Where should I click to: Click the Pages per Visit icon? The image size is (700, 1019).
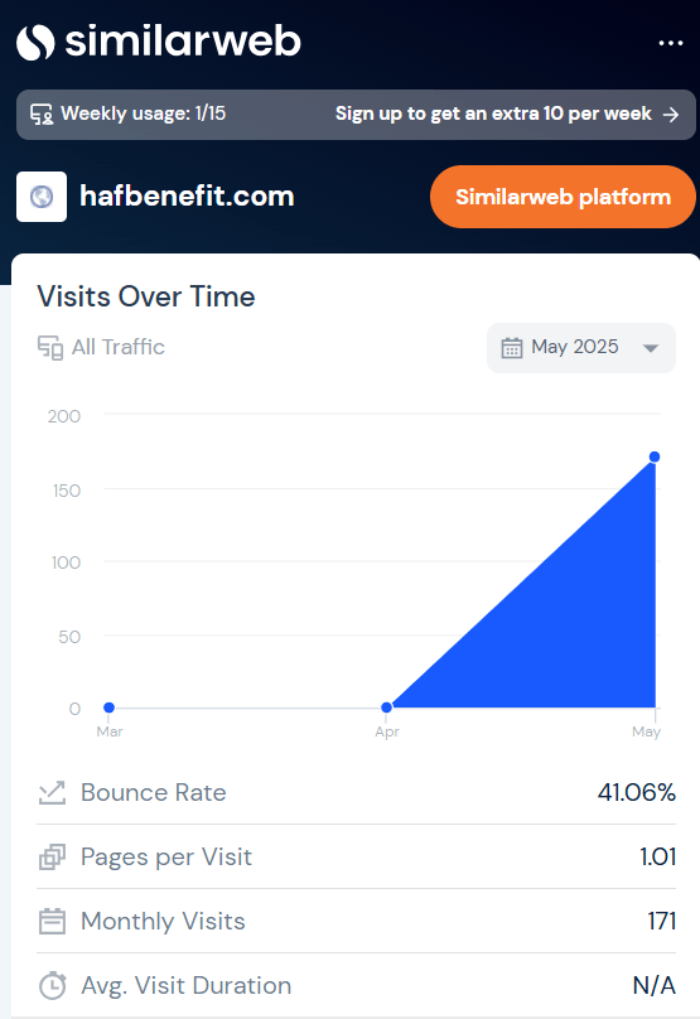[52, 857]
